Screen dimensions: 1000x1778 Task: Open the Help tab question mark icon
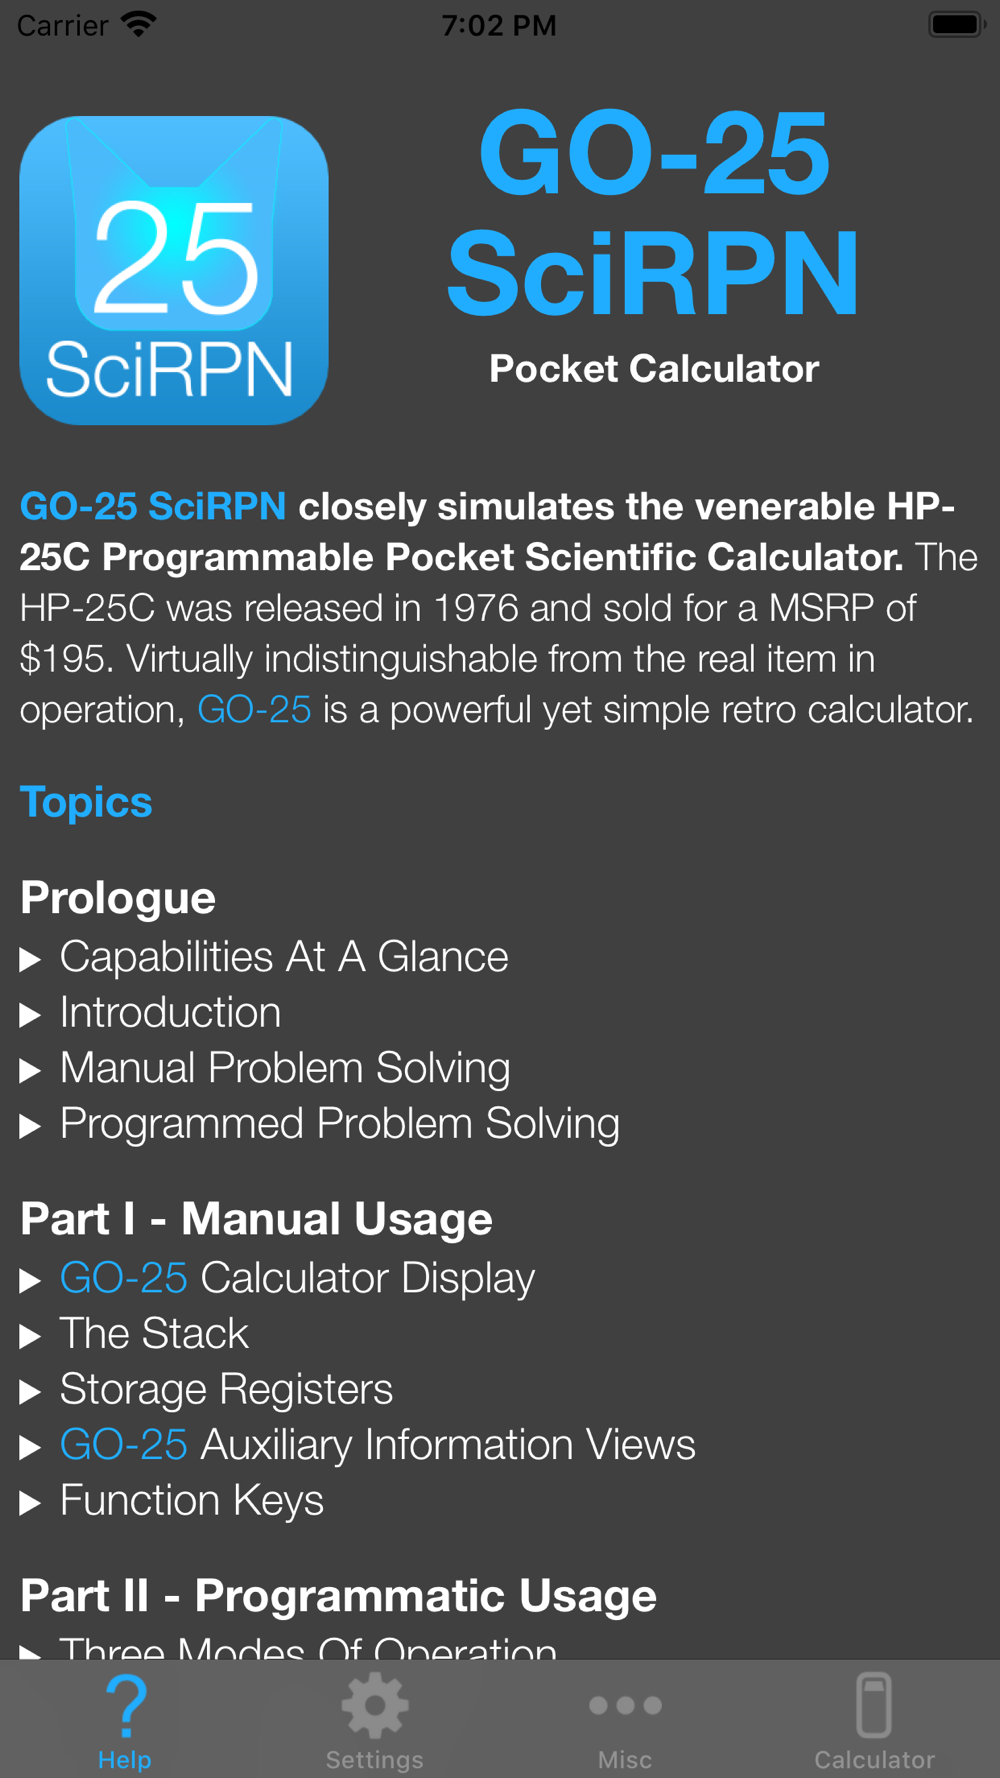click(x=125, y=1706)
